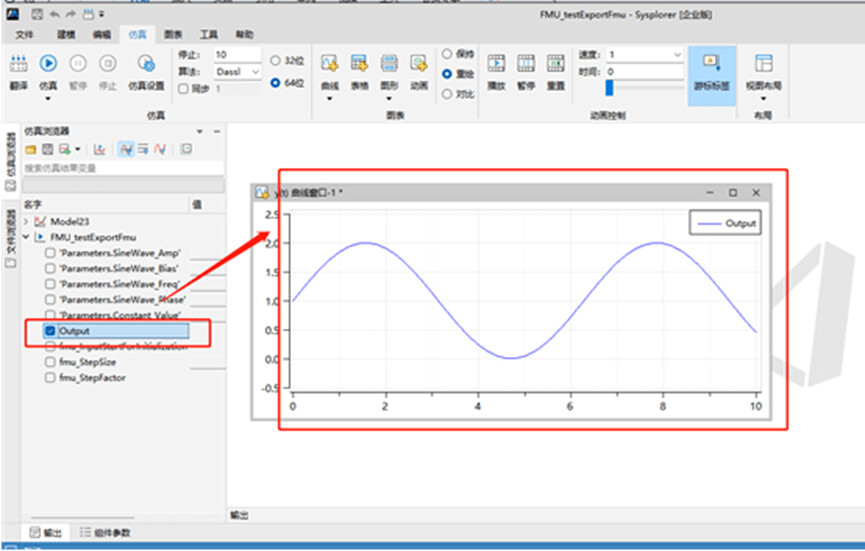Open the 组件参数 bottom tab
Screen dimensions: 865x551
(x=105, y=533)
